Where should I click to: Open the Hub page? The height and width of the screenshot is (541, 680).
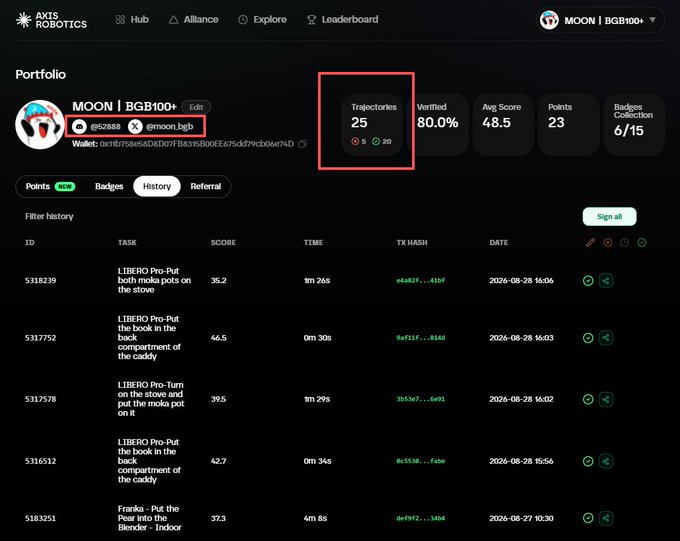click(132, 20)
